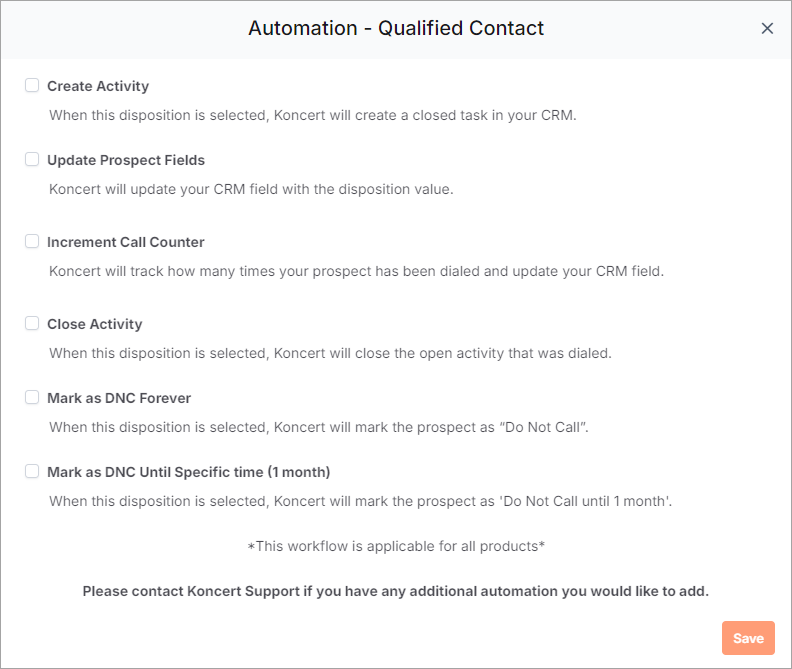Click the Close Activity label text

click(94, 324)
